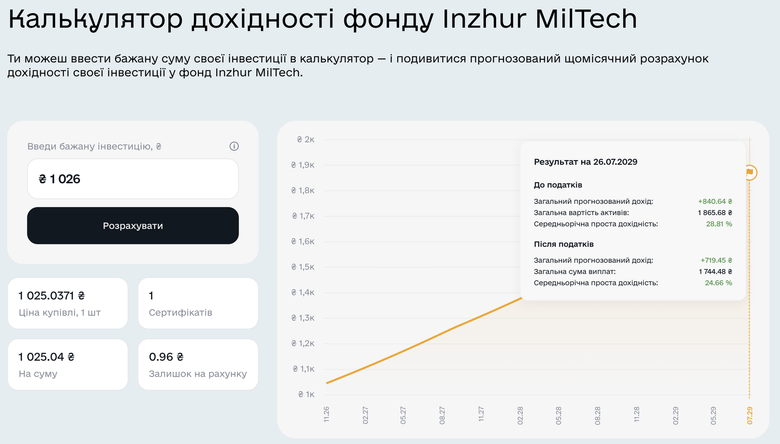Image resolution: width=780 pixels, height=444 pixels.
Task: Click the Калькулятор дохідності фонду Inzhur MilTech title
Action: click(x=322, y=19)
